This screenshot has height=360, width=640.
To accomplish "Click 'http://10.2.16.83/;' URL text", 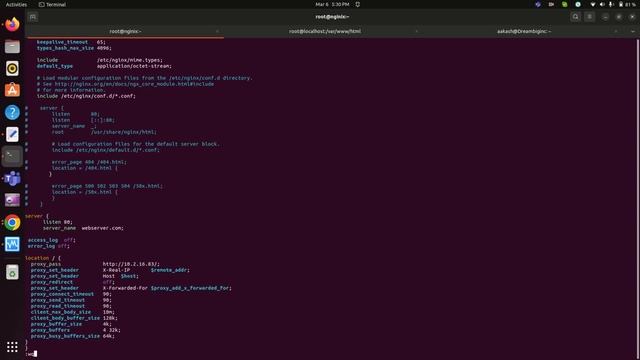I will [x=131, y=264].
